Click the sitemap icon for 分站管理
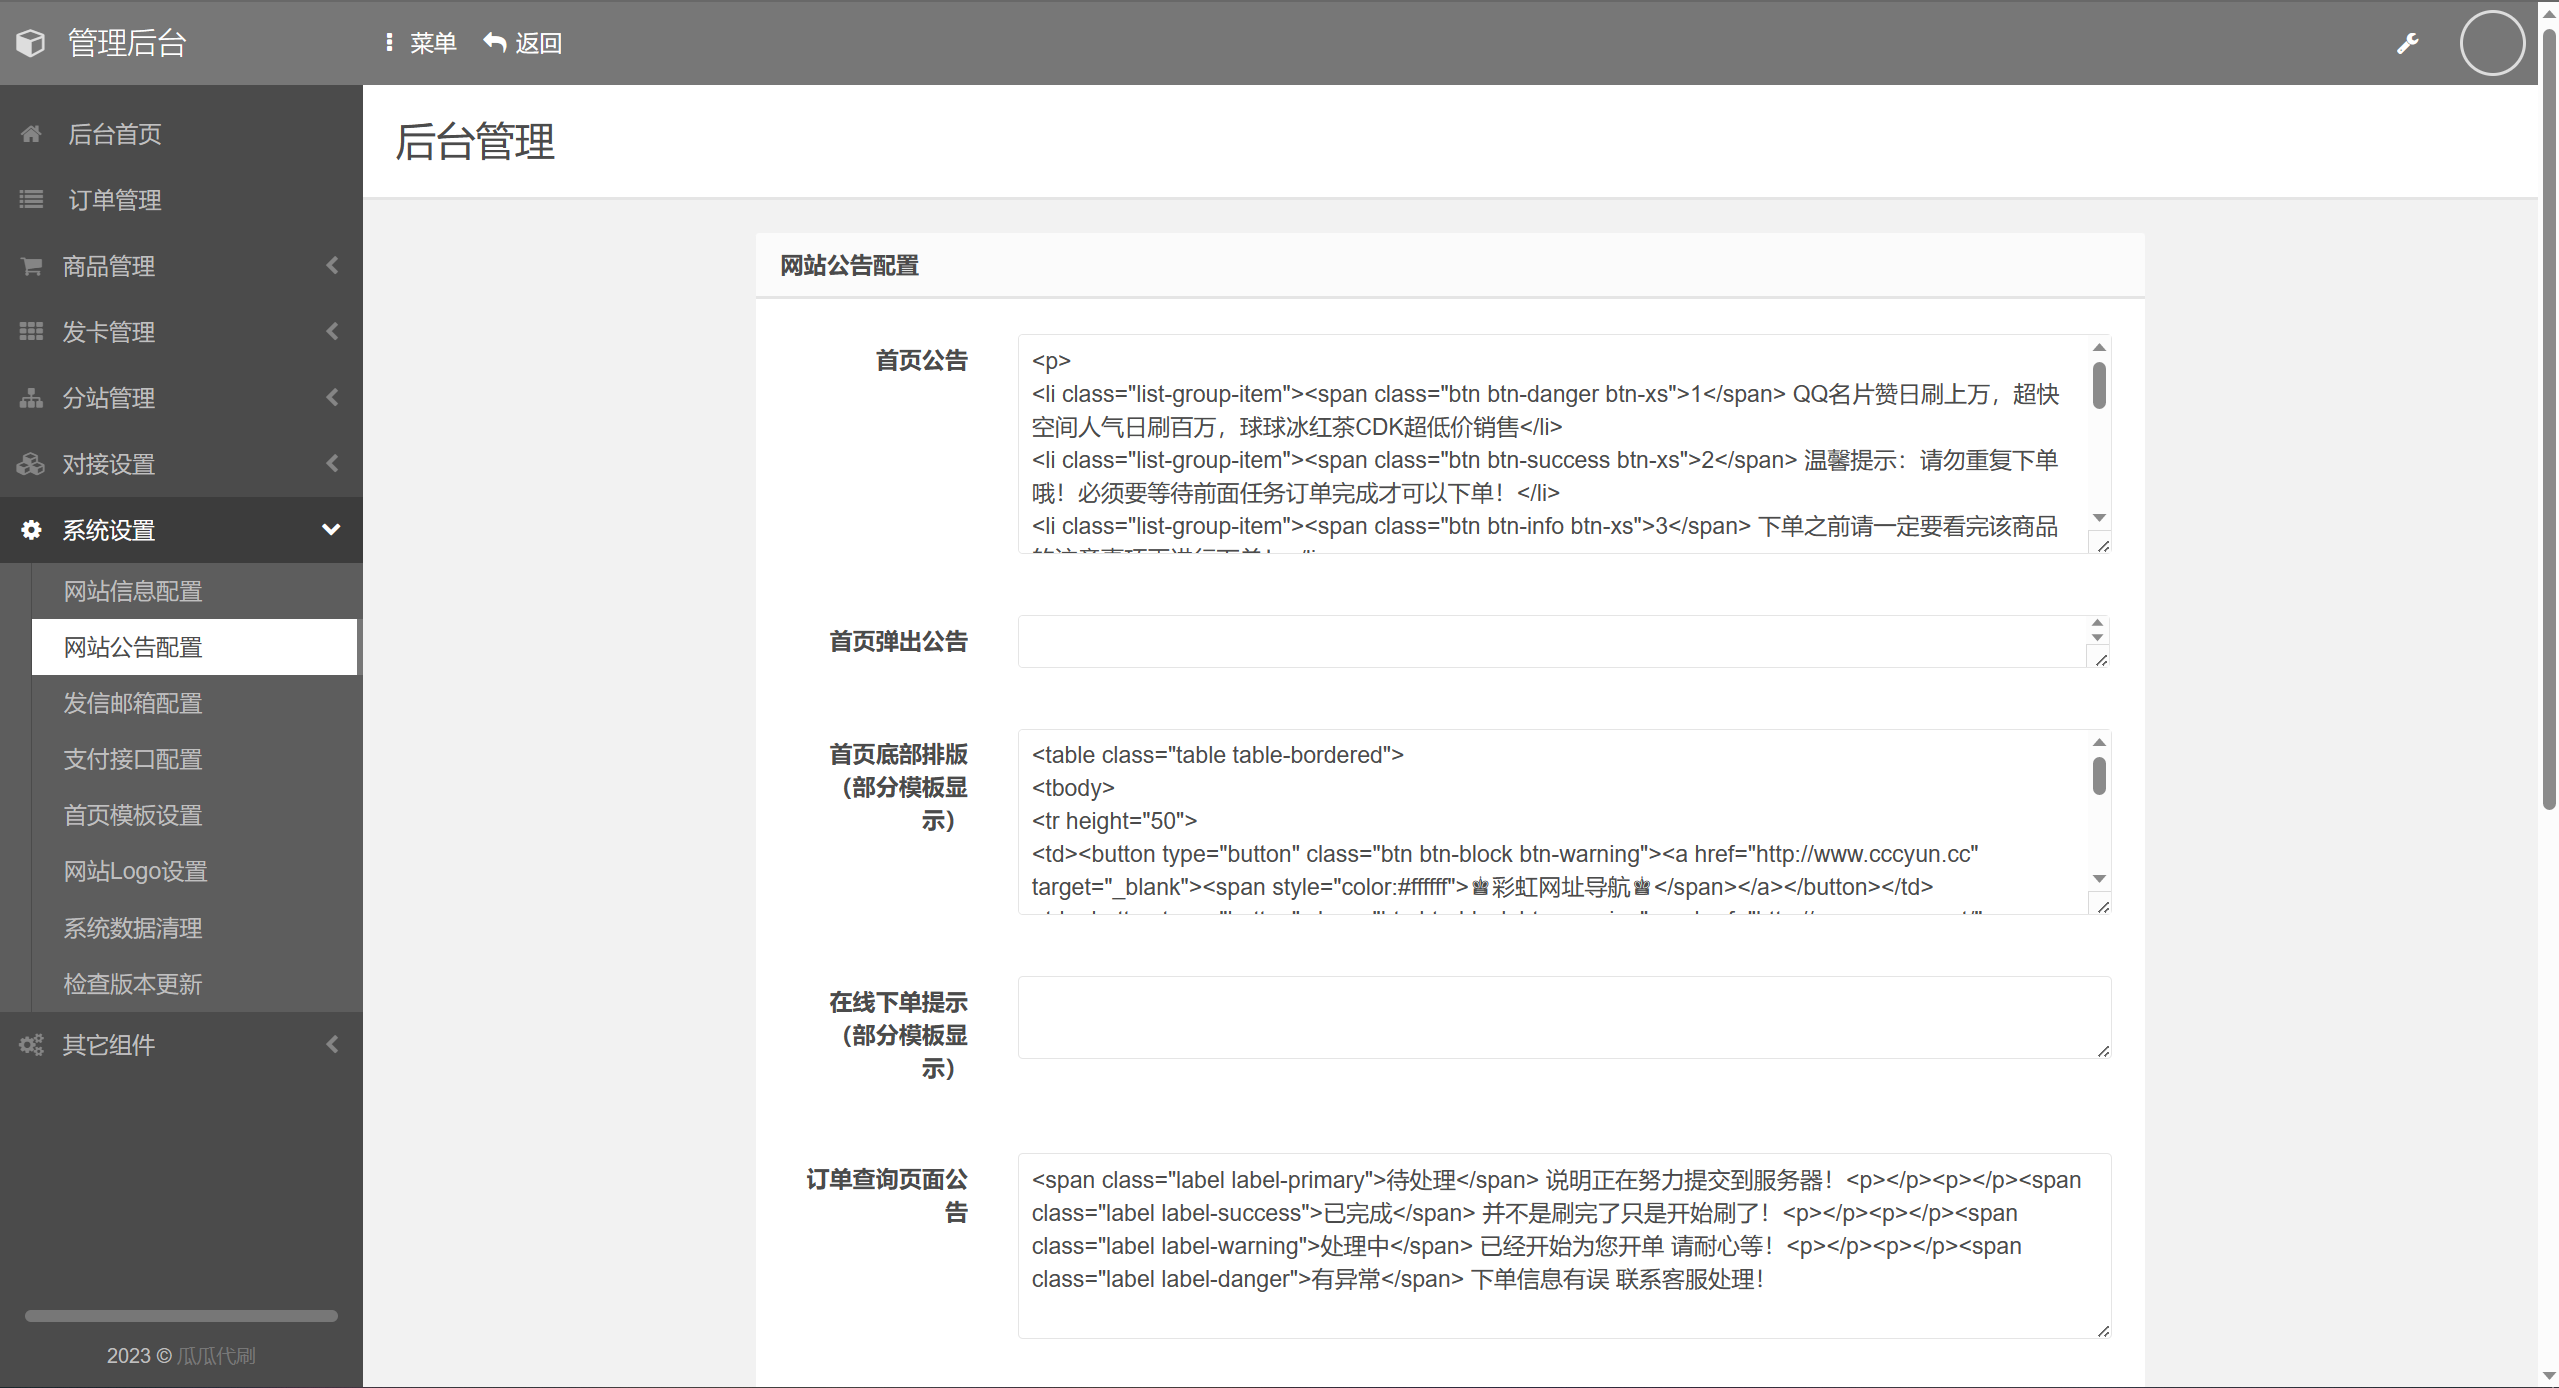The width and height of the screenshot is (2559, 1388). (x=31, y=398)
